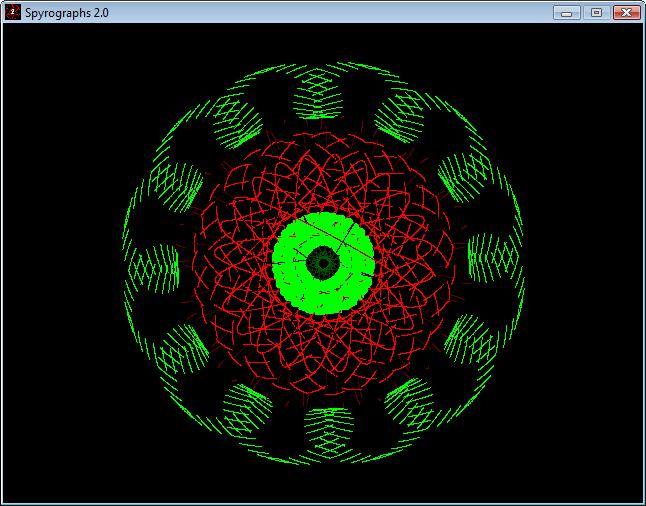This screenshot has height=506, width=646.
Task: Click the Spyrographs 2.0 title text
Action: [67, 13]
